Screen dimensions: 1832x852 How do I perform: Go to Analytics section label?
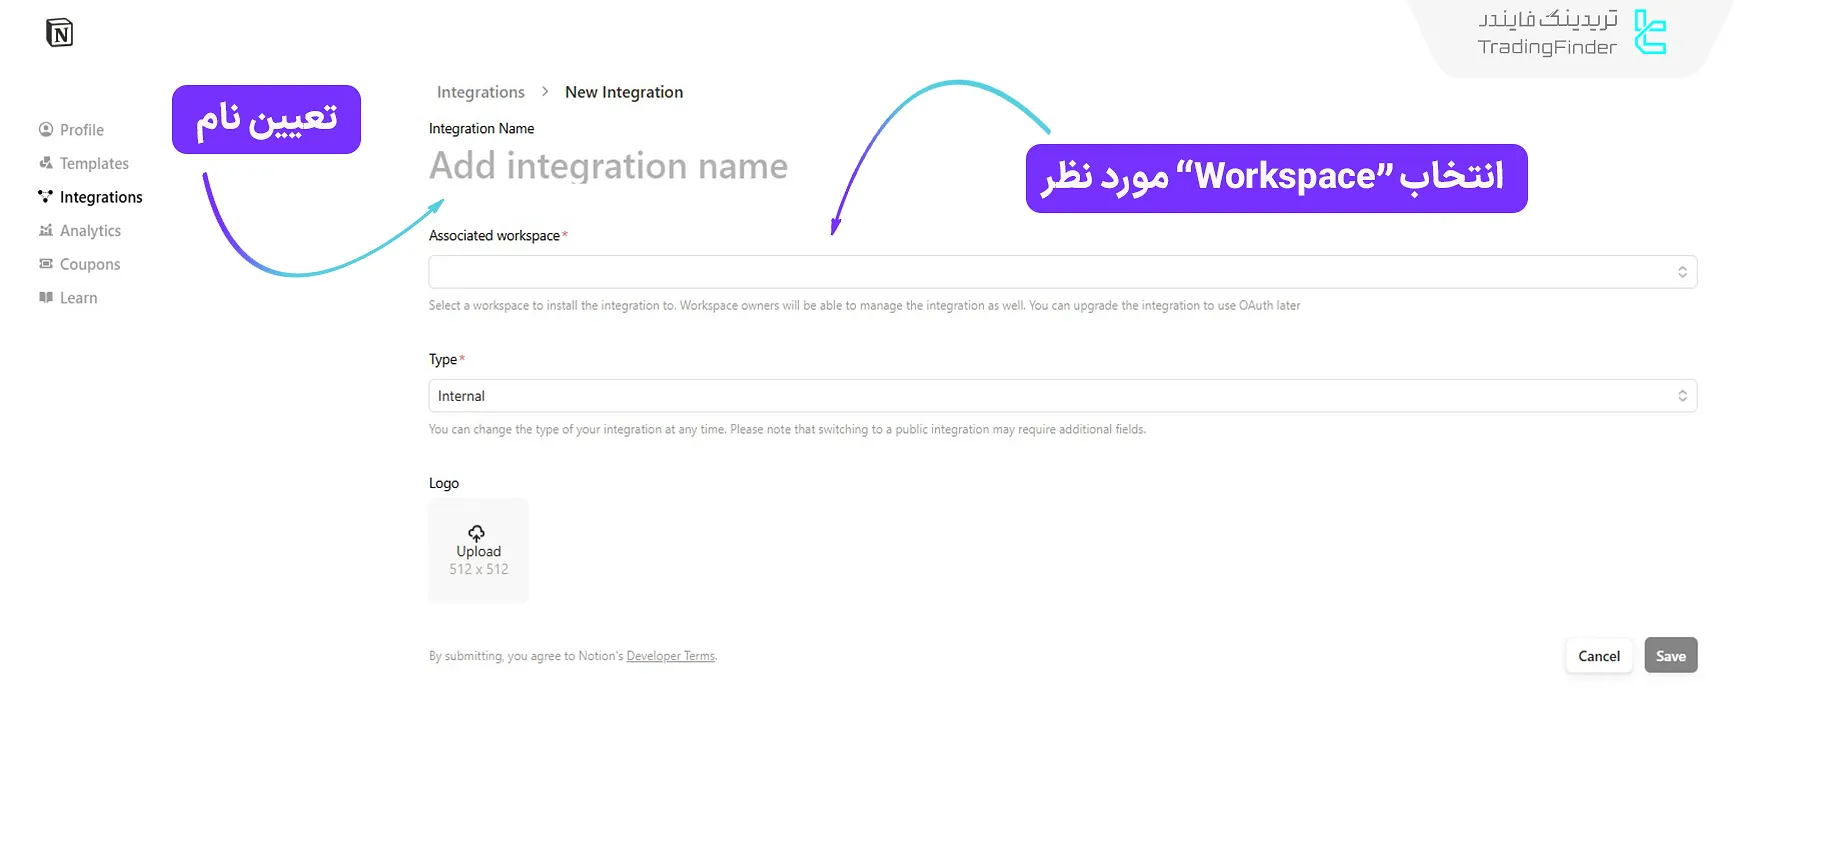[x=90, y=231]
